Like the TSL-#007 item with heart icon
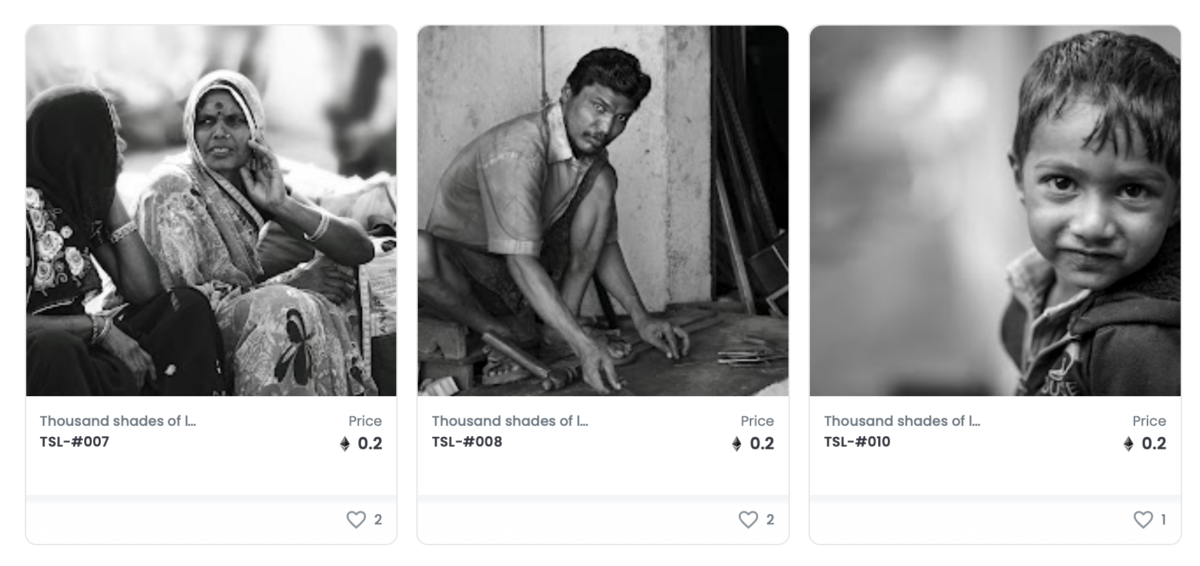 coord(356,519)
